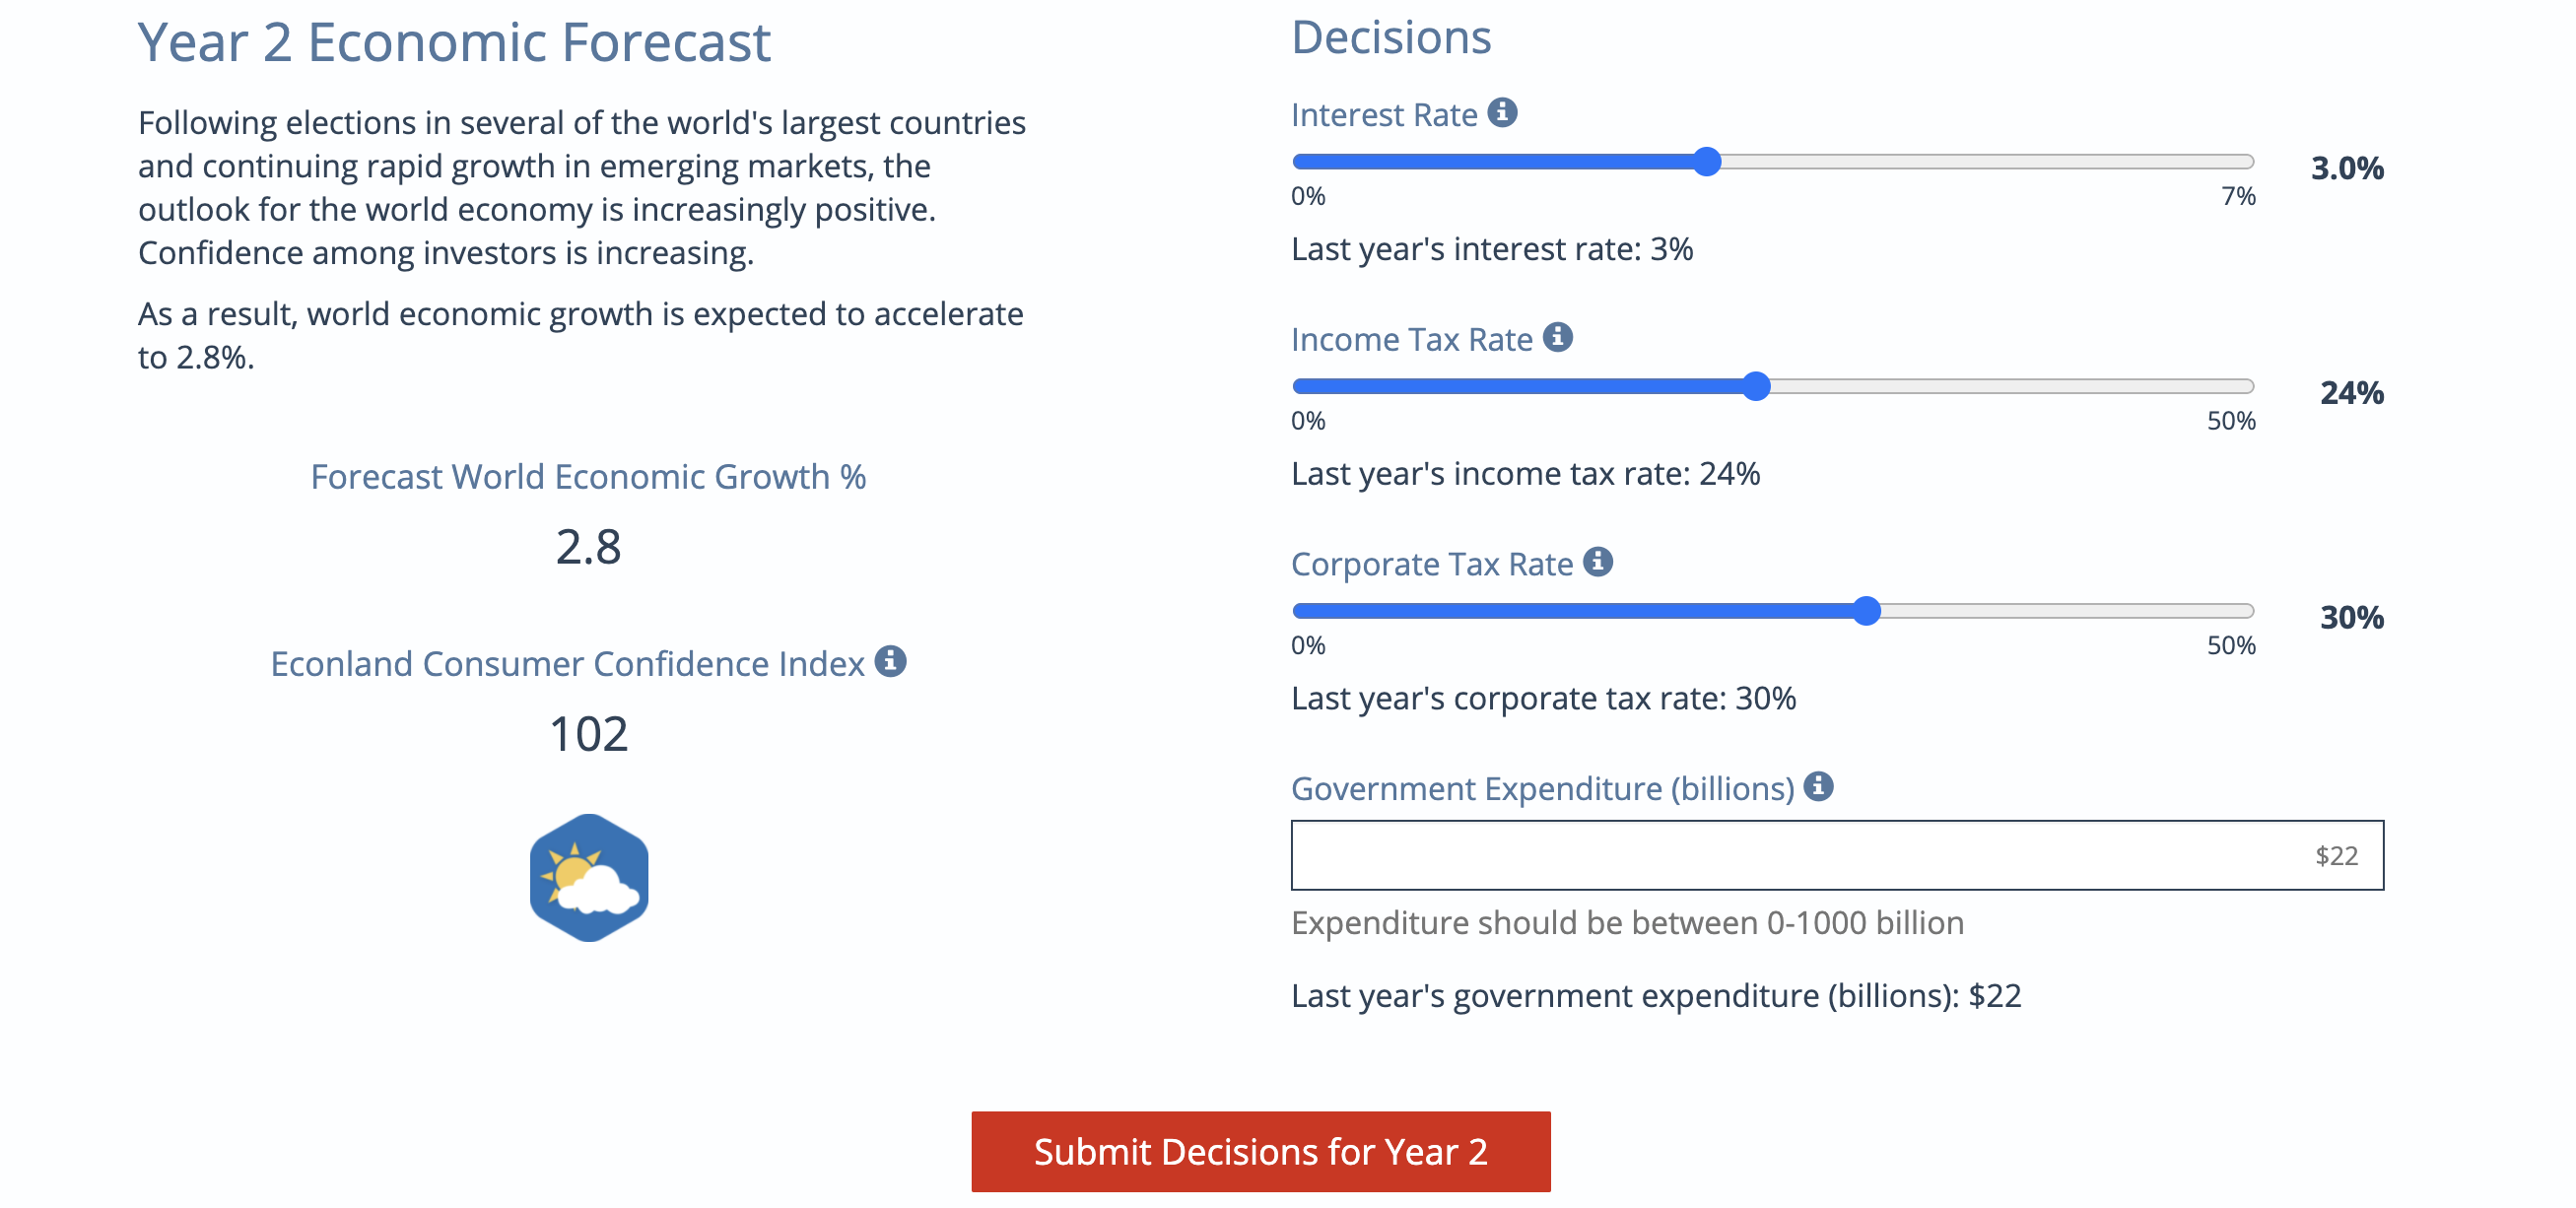Open the Income Tax Rate info tooltip
The width and height of the screenshot is (2576, 1208).
tap(1558, 338)
